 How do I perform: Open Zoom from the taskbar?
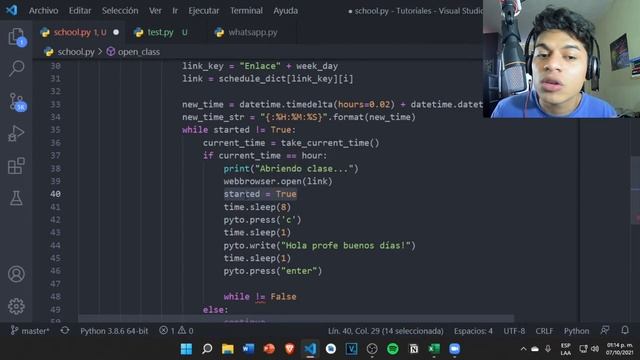click(x=454, y=349)
